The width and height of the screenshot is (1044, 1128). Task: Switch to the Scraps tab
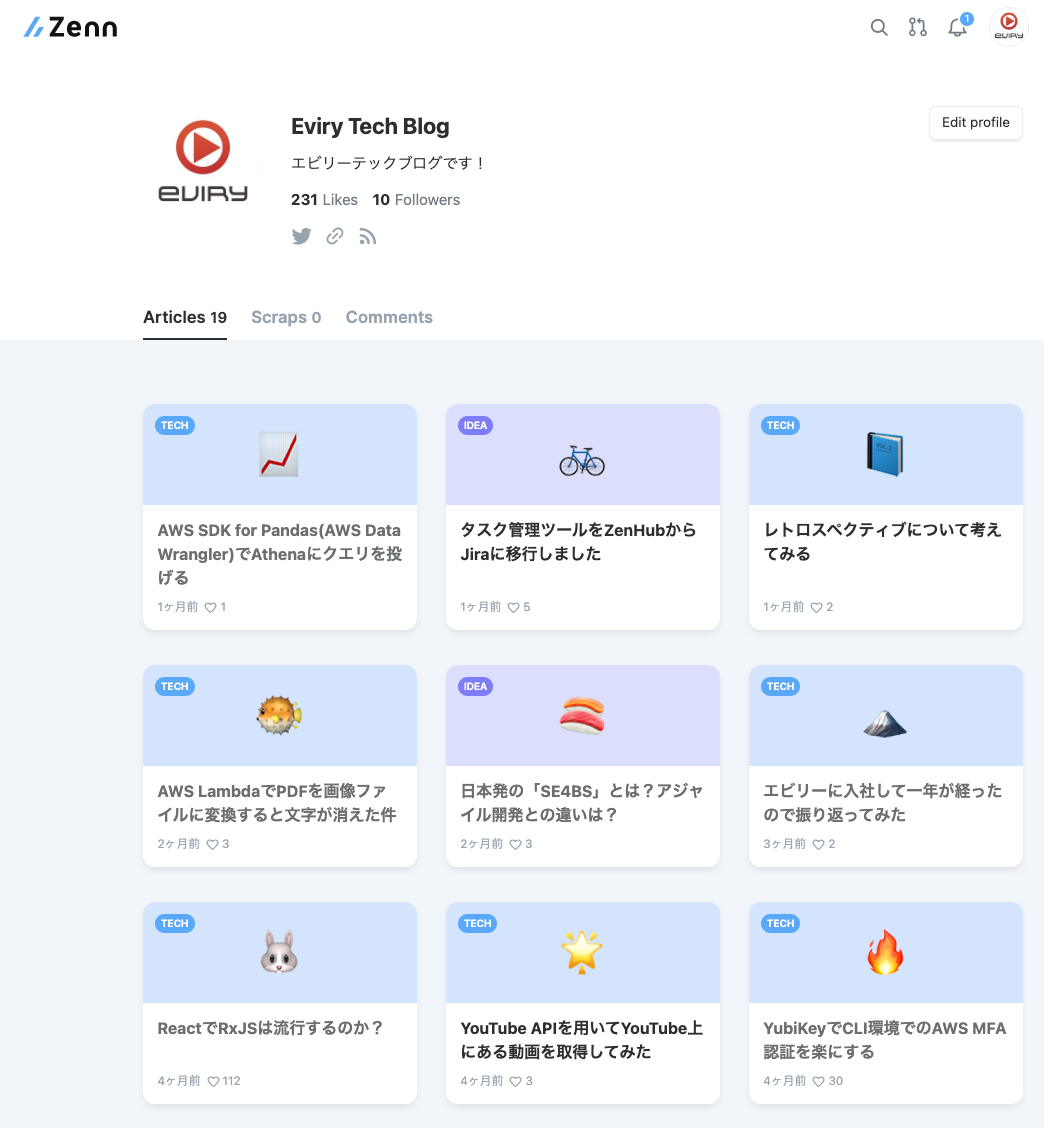tap(286, 317)
